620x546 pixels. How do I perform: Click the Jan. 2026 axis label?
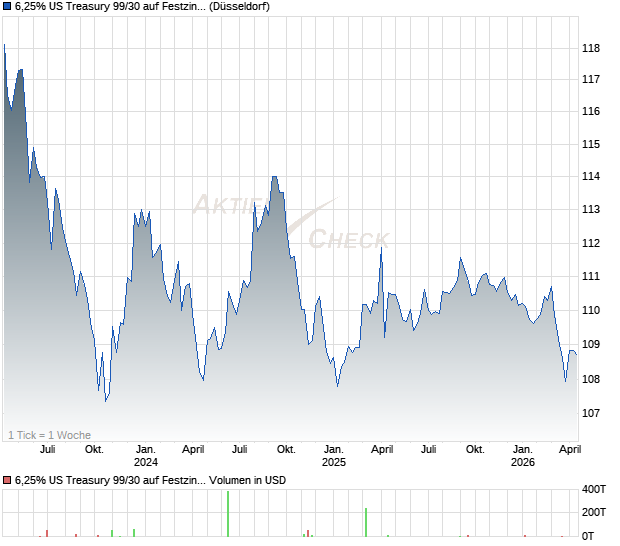522,455
